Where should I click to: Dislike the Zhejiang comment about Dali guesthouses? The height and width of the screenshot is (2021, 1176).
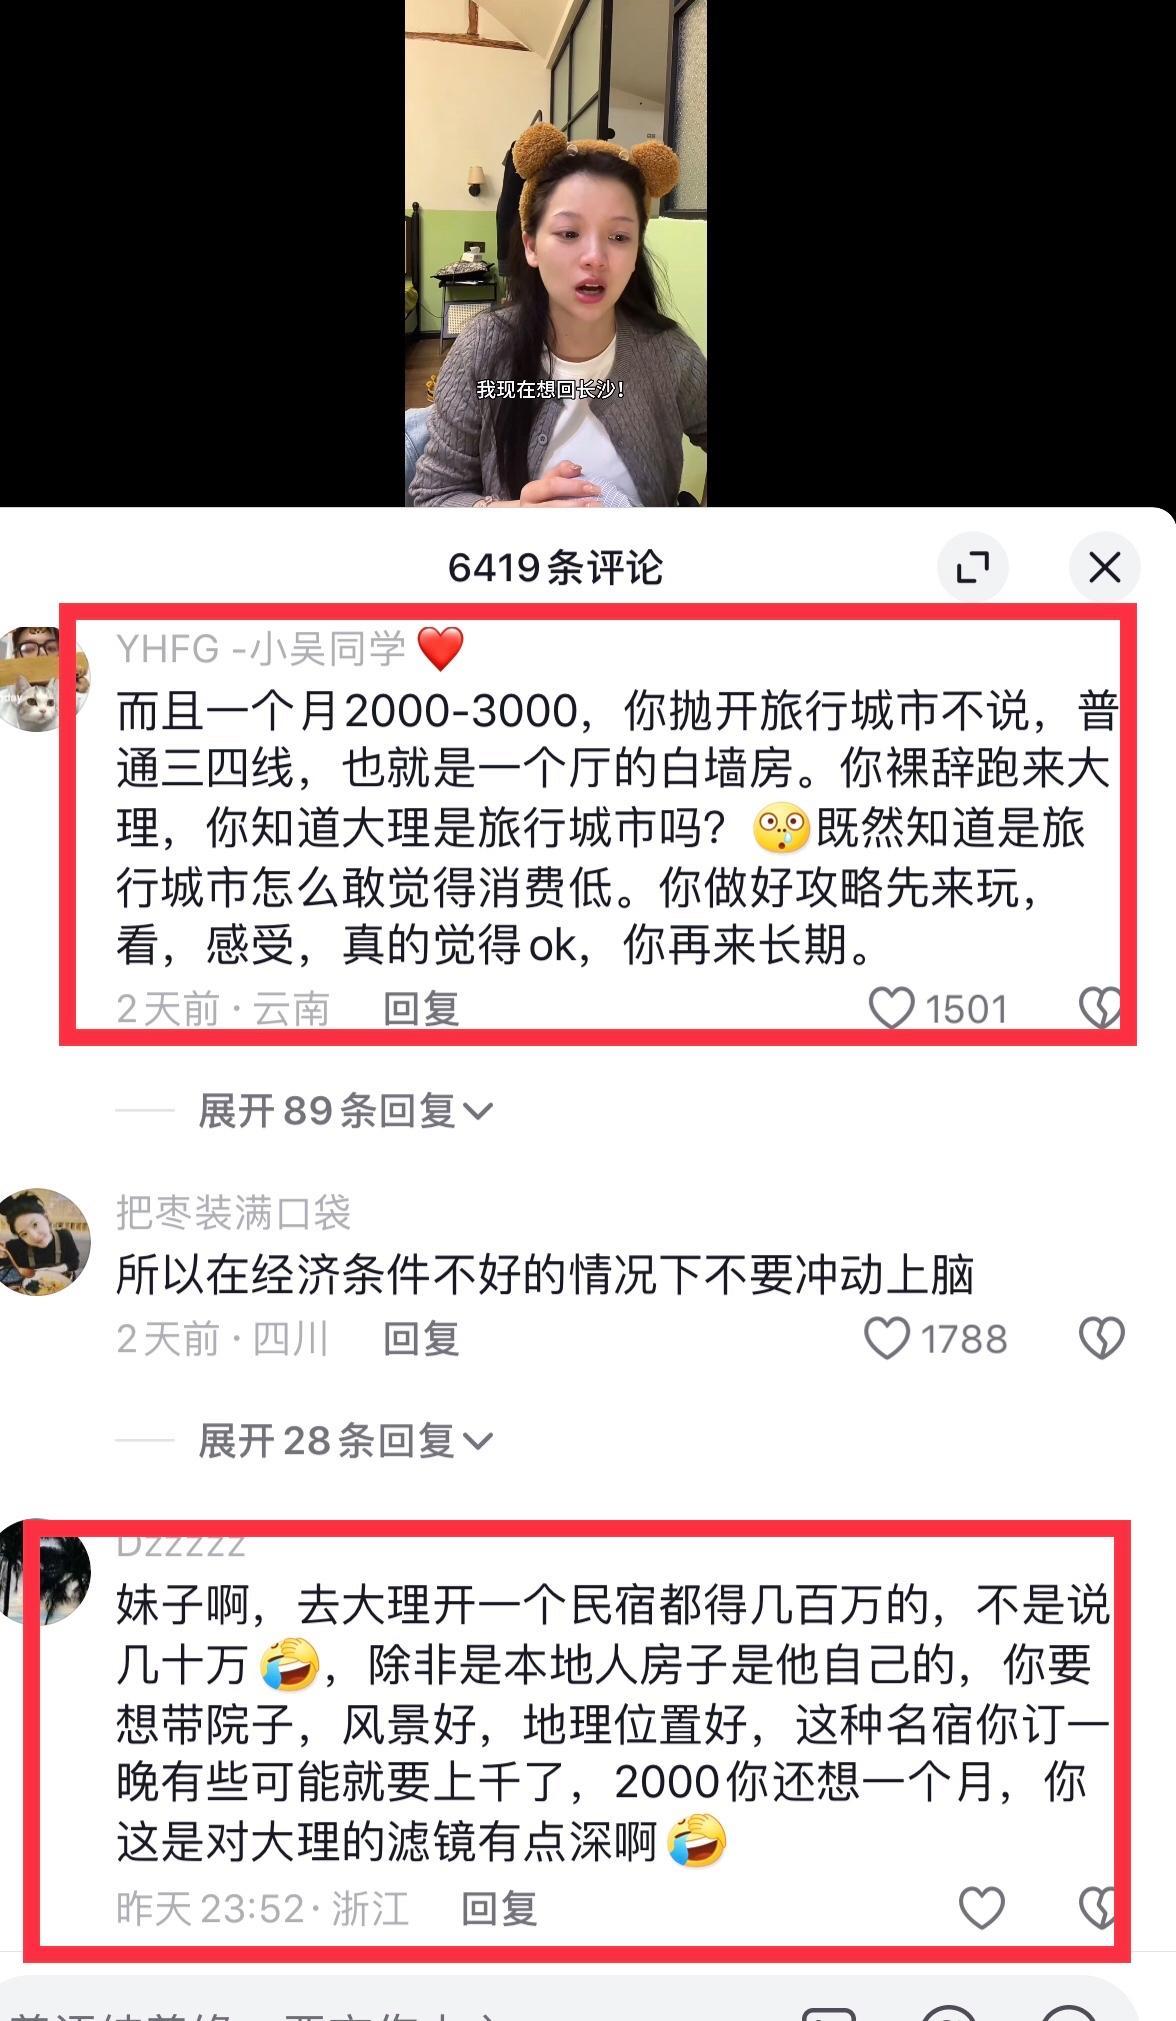point(1099,1908)
